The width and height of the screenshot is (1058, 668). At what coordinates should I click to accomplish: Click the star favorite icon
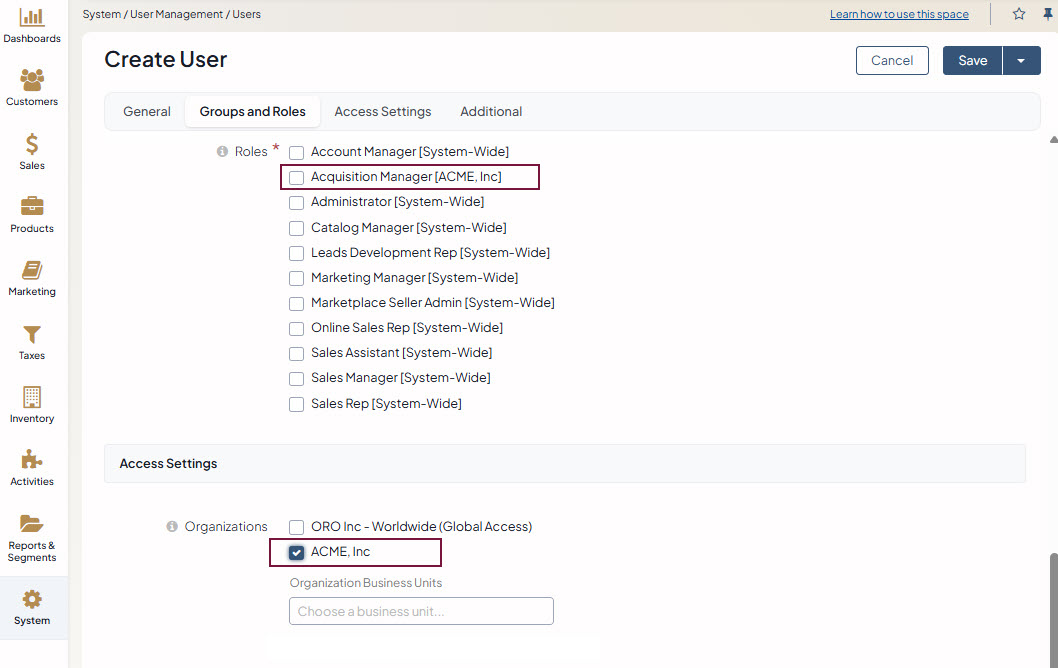coord(1019,14)
